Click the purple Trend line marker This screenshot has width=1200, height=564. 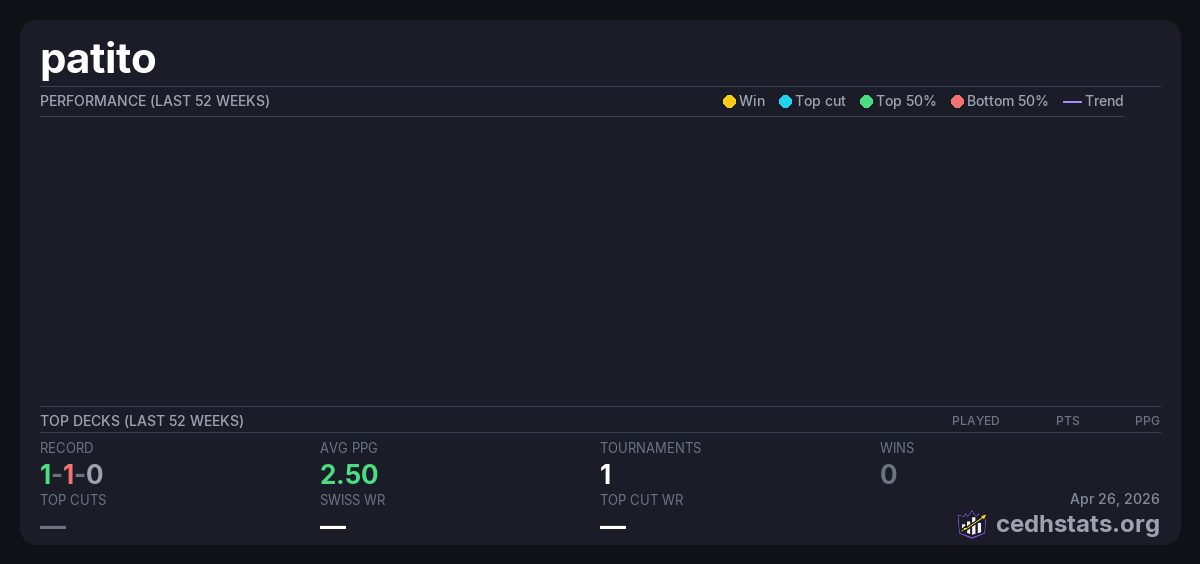click(1072, 101)
